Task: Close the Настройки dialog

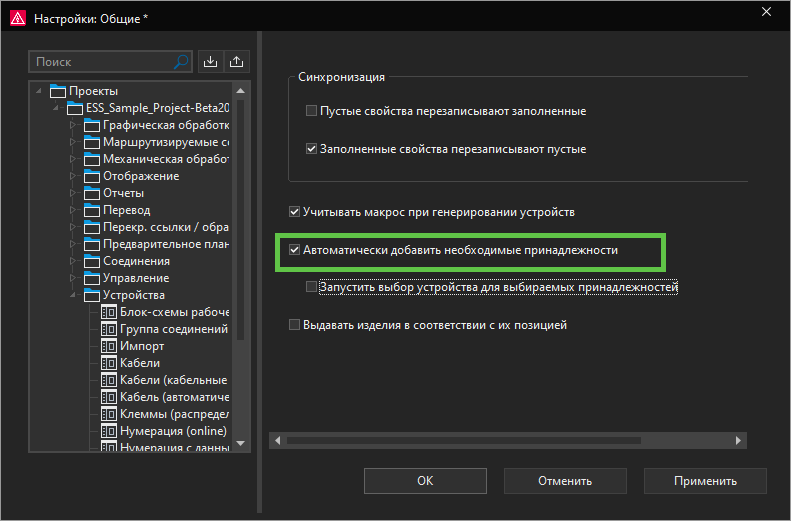Action: 766,12
